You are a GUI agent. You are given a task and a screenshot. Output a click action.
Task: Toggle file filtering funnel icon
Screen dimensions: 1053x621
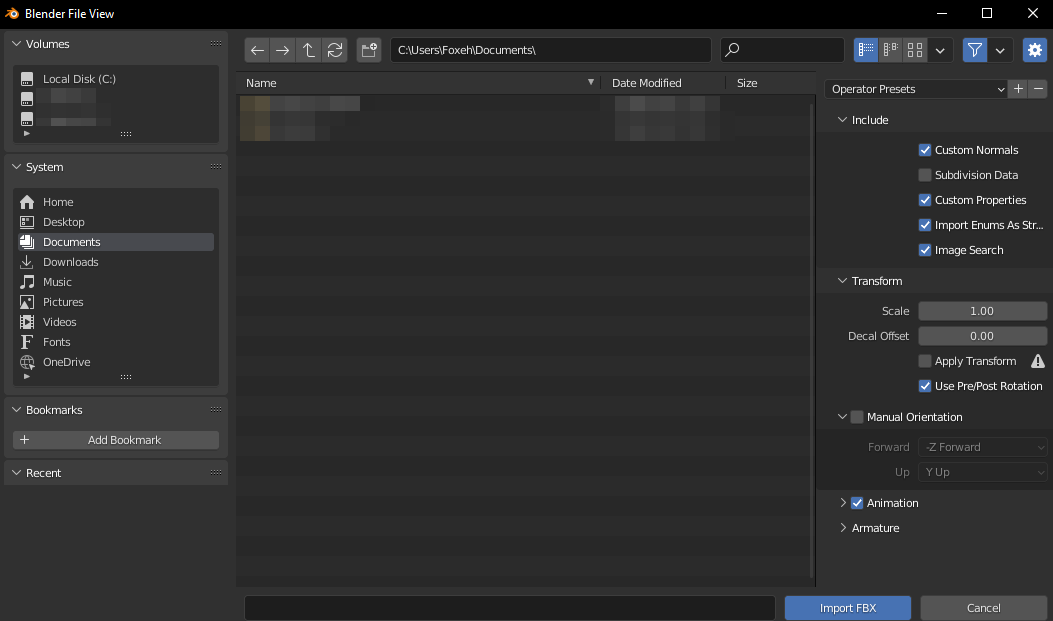click(974, 50)
